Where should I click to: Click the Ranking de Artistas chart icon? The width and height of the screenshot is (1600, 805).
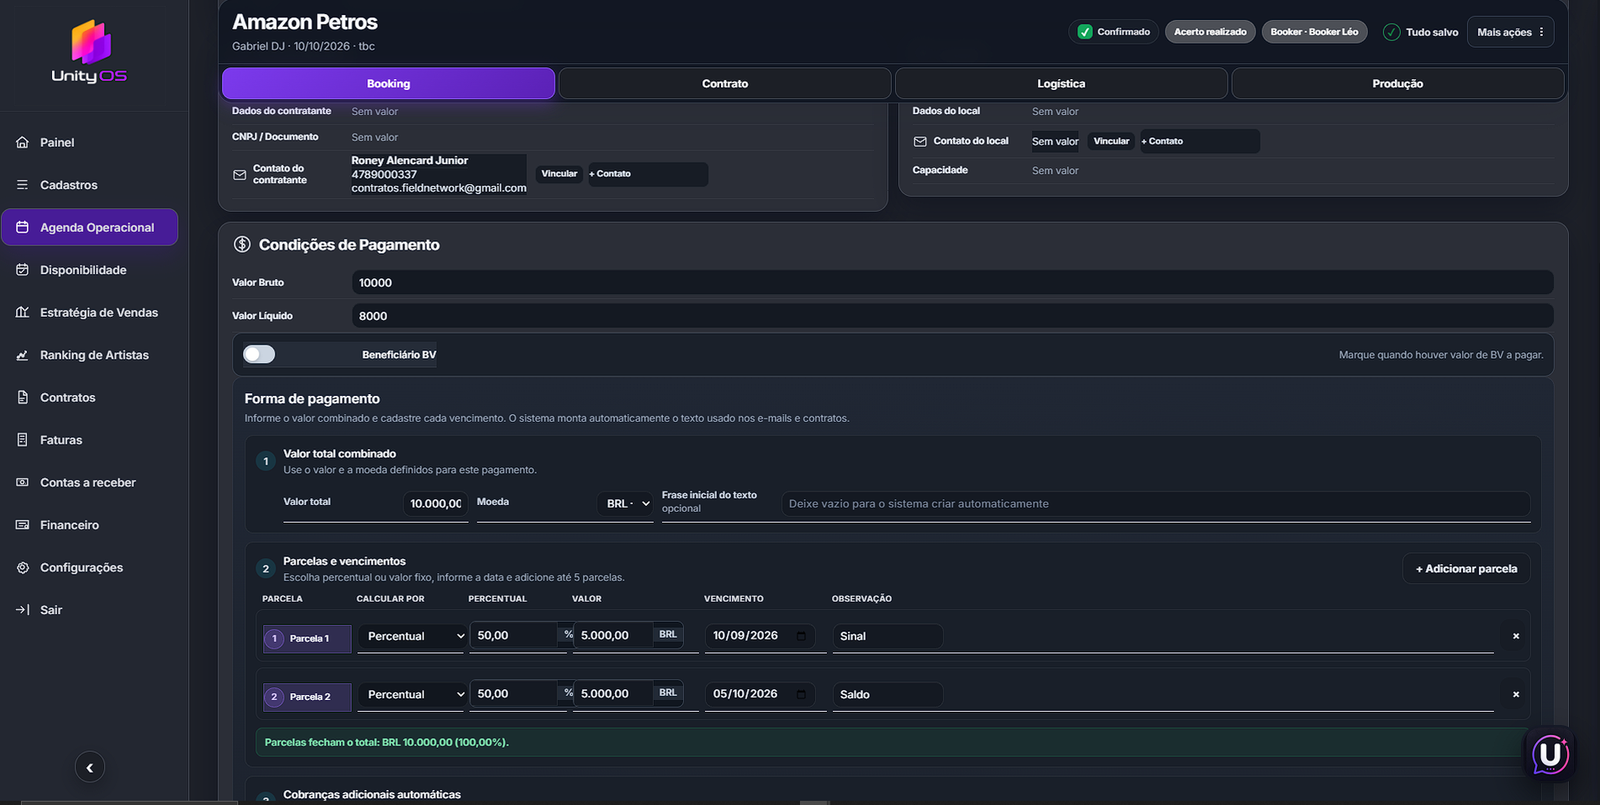[x=22, y=355]
